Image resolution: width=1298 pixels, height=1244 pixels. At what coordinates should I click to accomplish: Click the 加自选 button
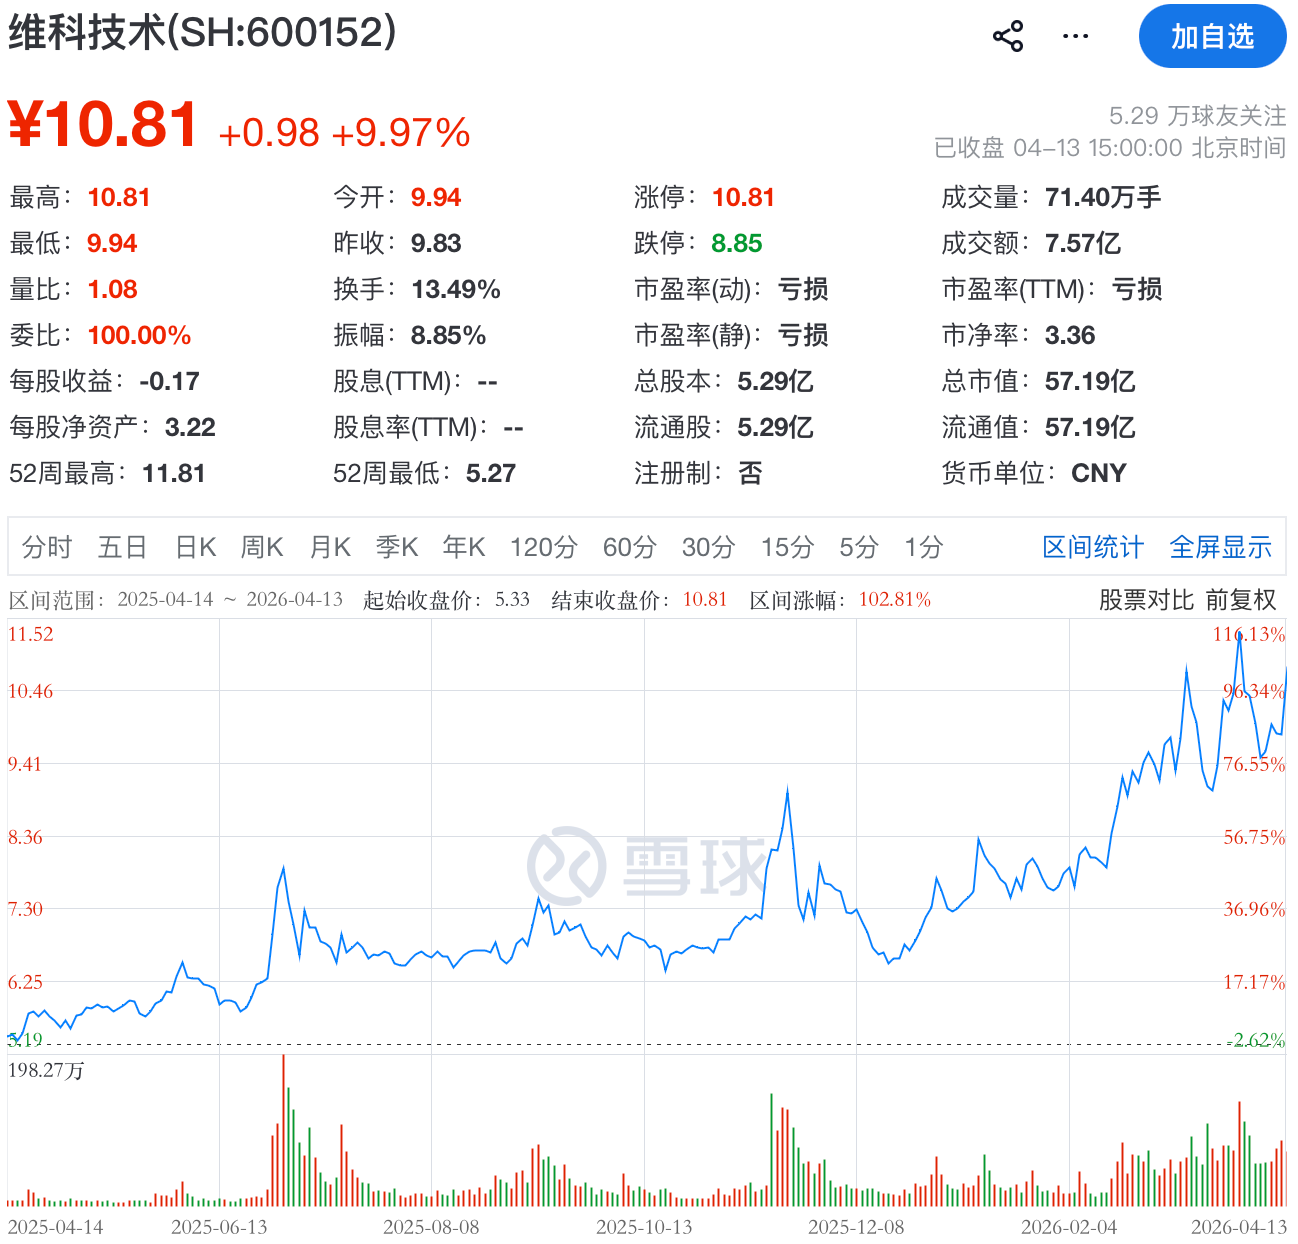[1212, 37]
